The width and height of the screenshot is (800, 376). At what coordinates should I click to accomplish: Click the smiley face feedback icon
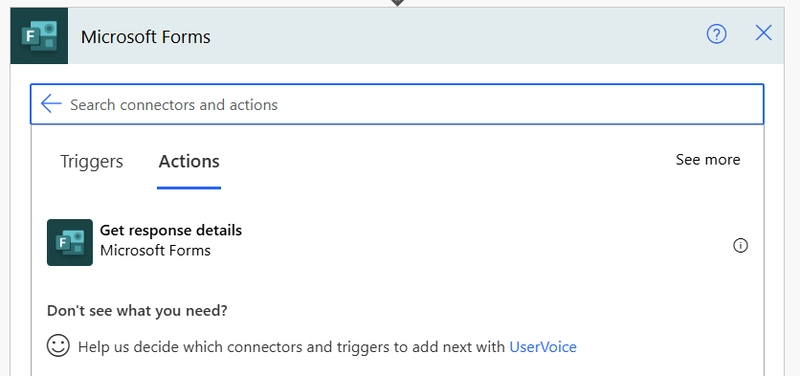pyautogui.click(x=58, y=346)
